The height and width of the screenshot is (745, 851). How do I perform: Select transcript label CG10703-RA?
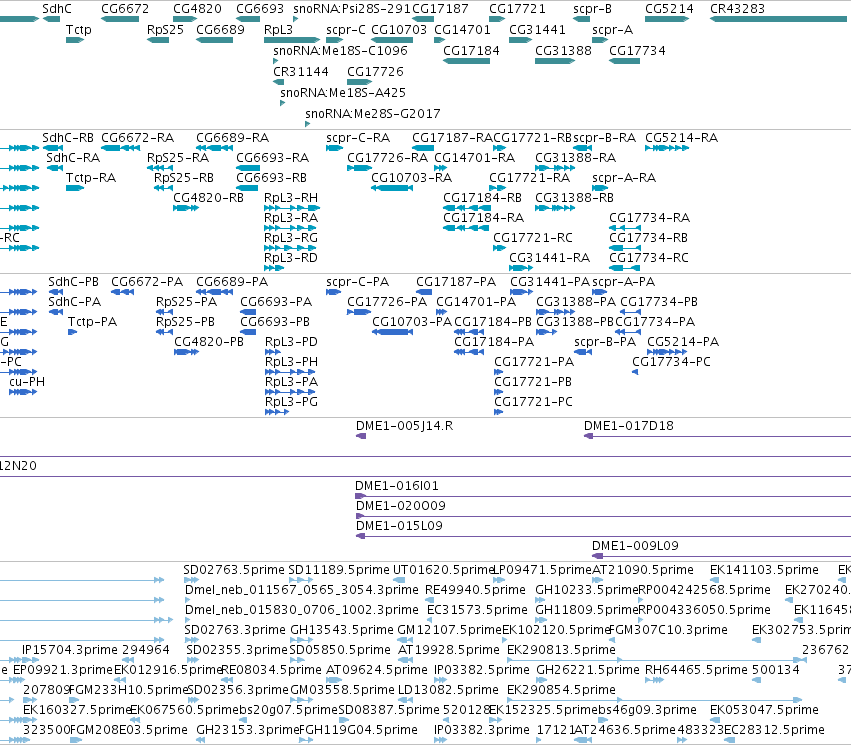411,178
